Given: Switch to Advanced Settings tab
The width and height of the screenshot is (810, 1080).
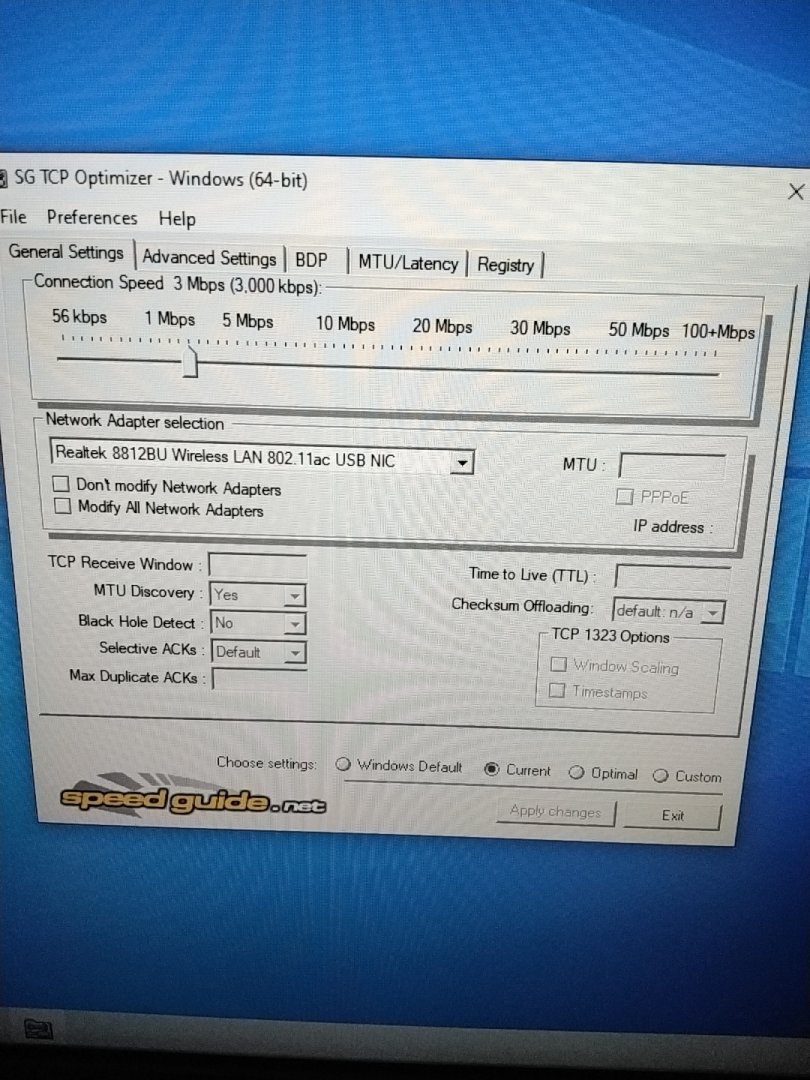Looking at the screenshot, I should (209, 258).
